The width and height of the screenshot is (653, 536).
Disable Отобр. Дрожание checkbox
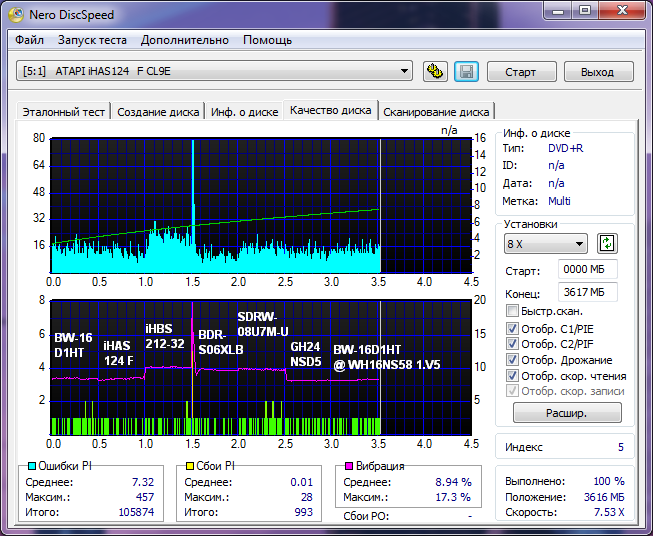click(513, 360)
